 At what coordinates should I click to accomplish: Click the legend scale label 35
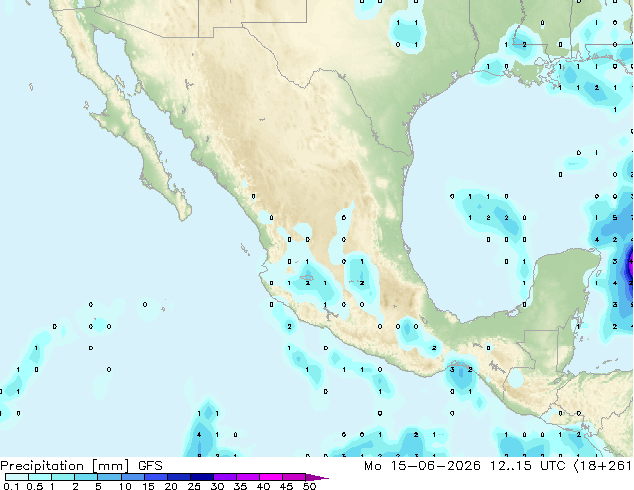(x=240, y=486)
